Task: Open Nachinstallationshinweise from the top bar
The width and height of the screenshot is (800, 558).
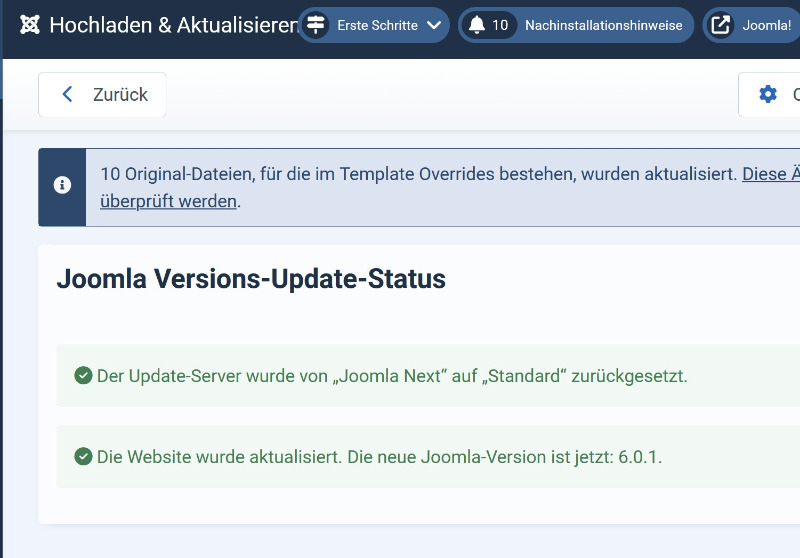Action: [x=603, y=25]
